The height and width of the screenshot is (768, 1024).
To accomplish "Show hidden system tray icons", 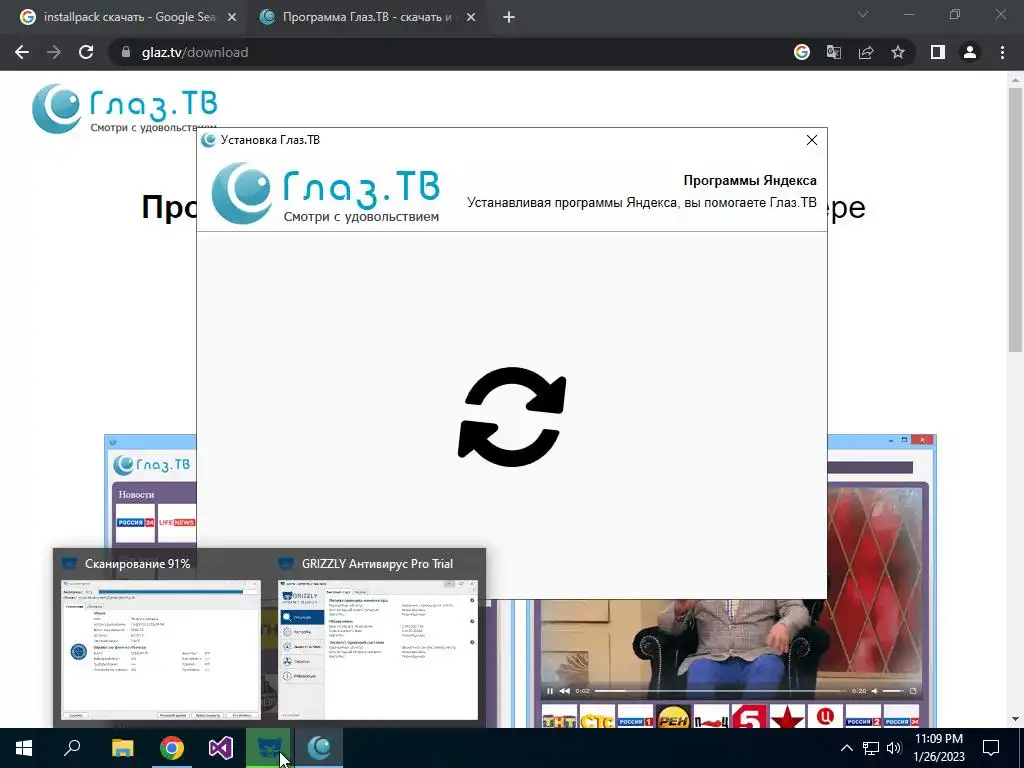I will point(846,748).
